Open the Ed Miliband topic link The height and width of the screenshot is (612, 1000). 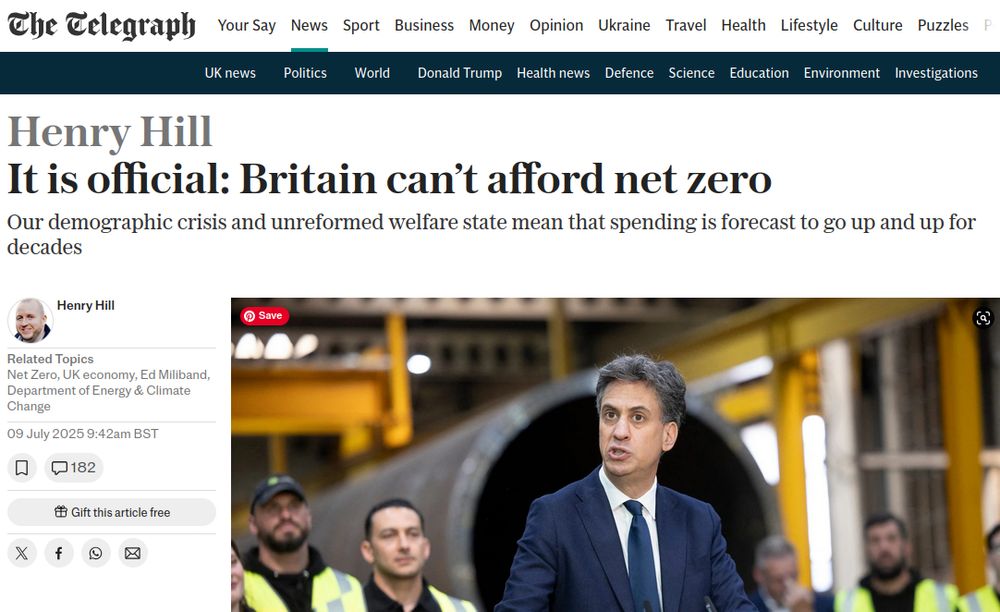pyautogui.click(x=174, y=374)
